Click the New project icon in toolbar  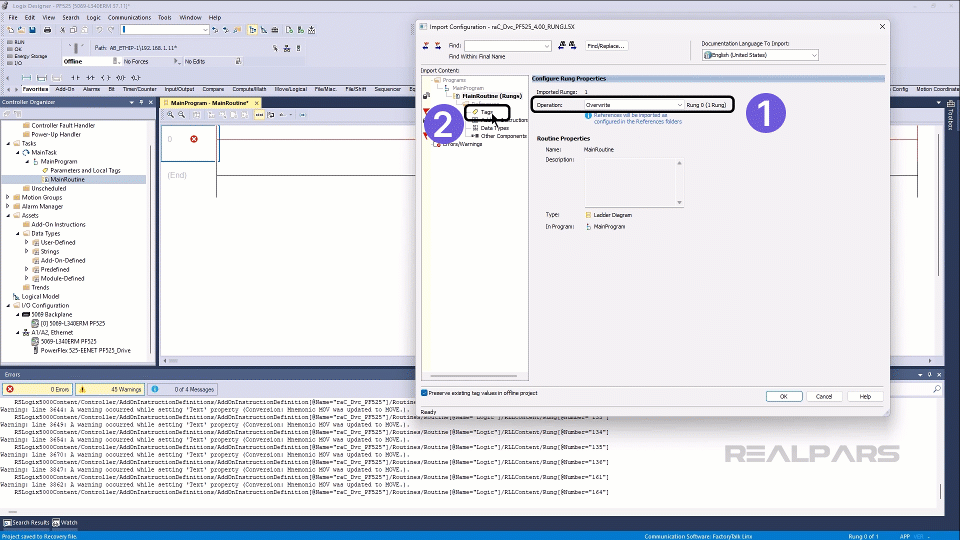click(10, 29)
